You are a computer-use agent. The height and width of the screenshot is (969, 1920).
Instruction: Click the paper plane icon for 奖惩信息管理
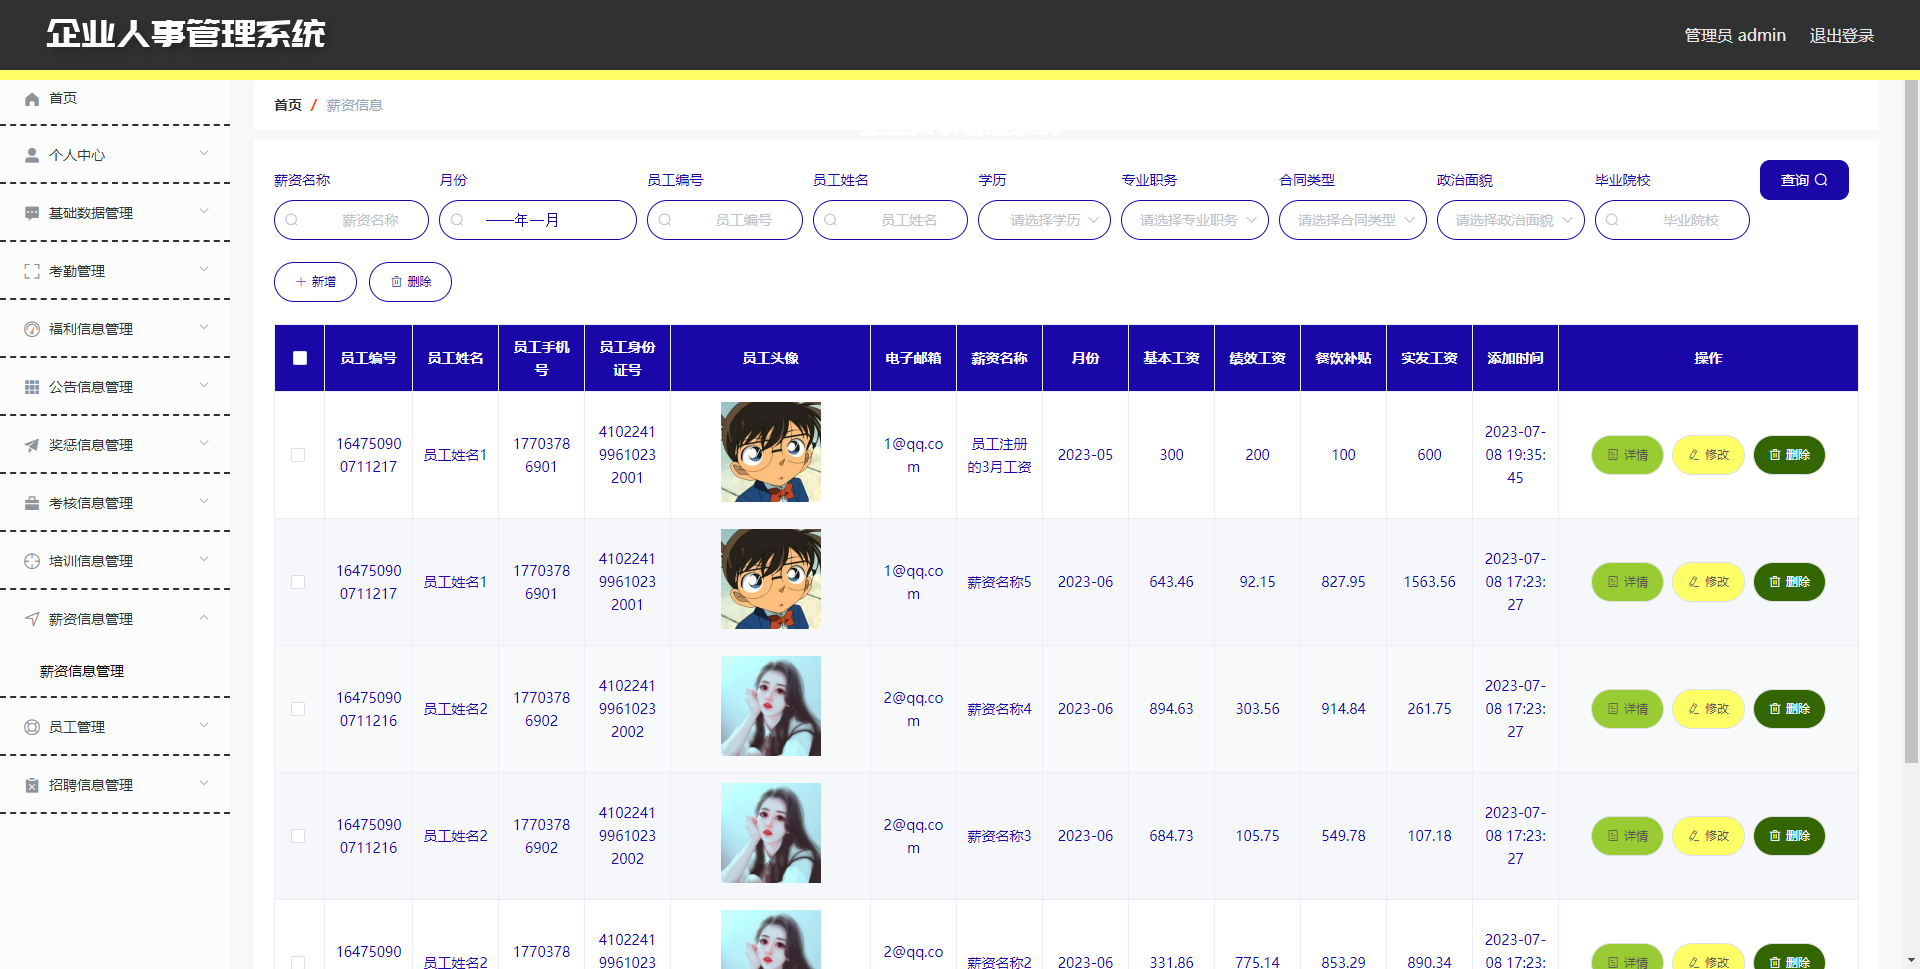(32, 446)
